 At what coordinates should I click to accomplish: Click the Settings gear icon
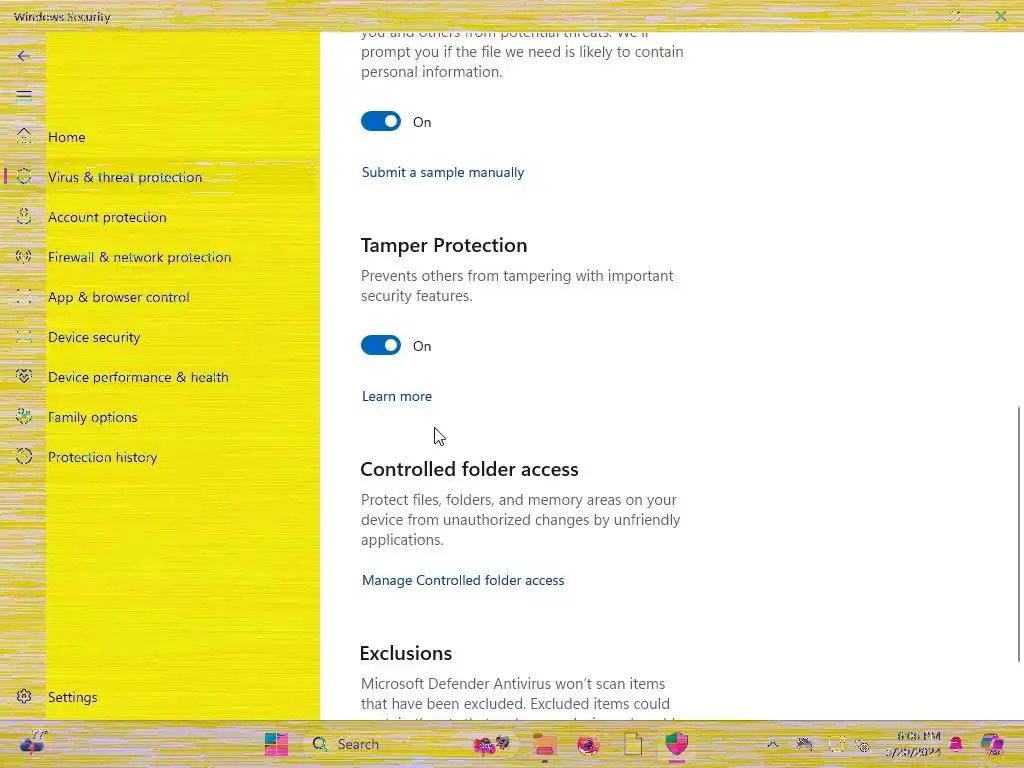click(24, 696)
